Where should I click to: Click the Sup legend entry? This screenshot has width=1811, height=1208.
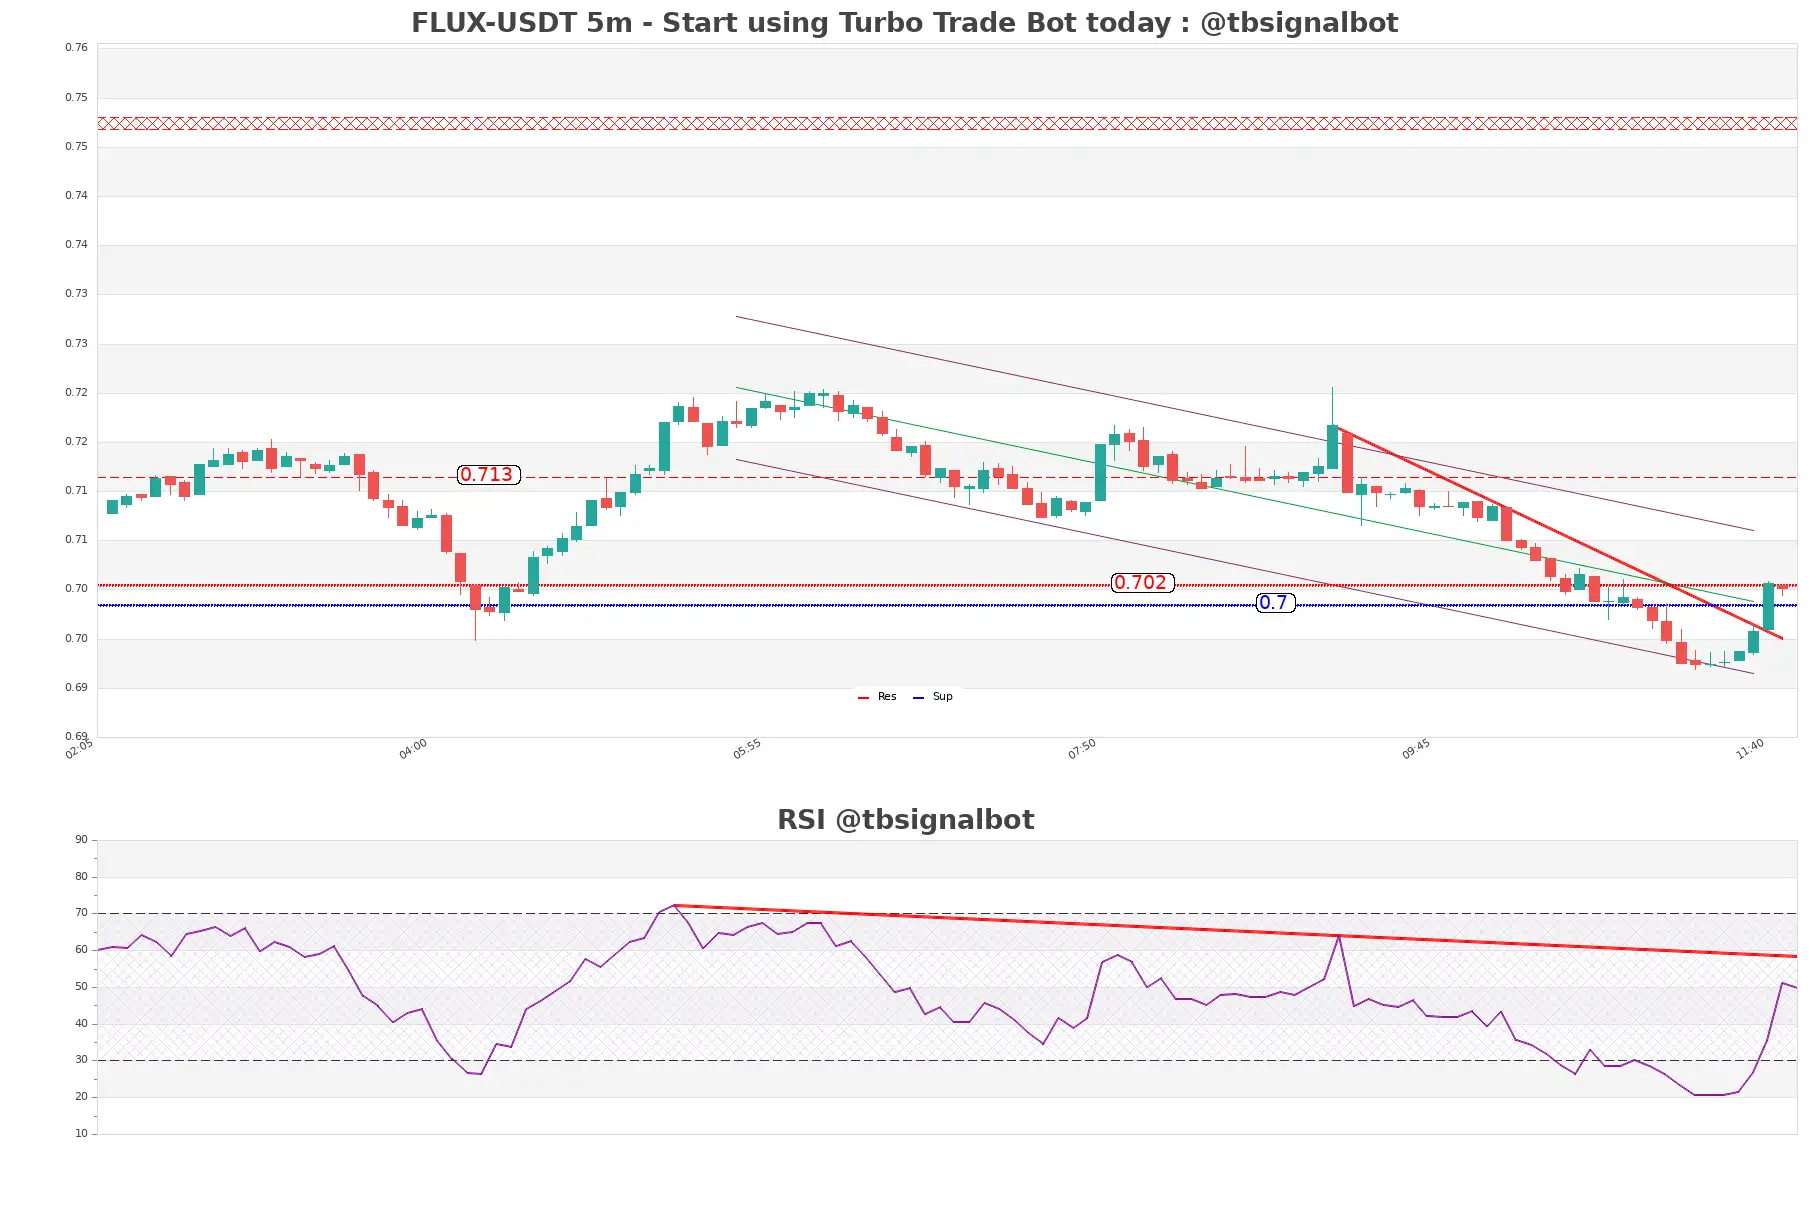[933, 697]
